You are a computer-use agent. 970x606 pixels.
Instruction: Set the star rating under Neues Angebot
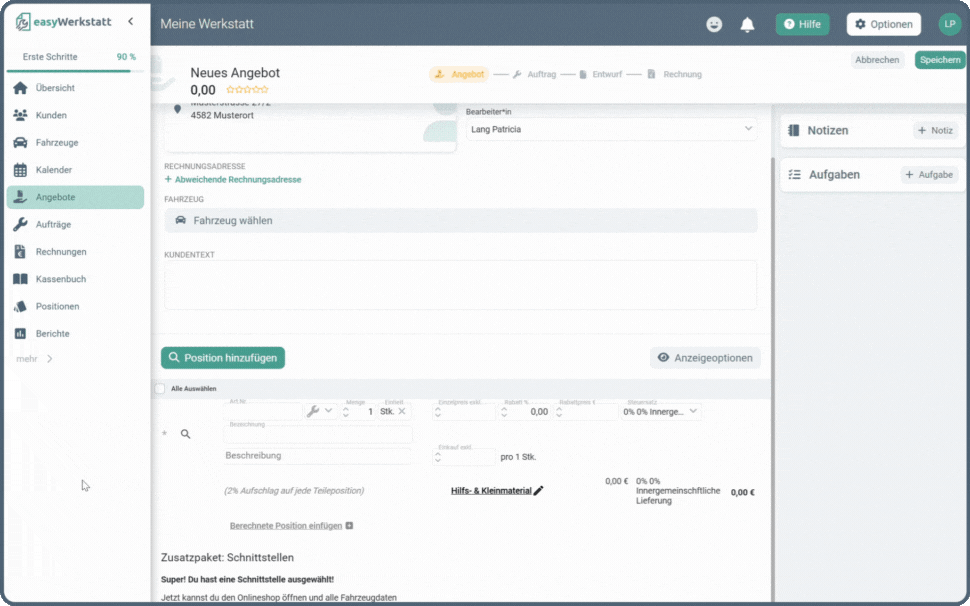tap(247, 90)
